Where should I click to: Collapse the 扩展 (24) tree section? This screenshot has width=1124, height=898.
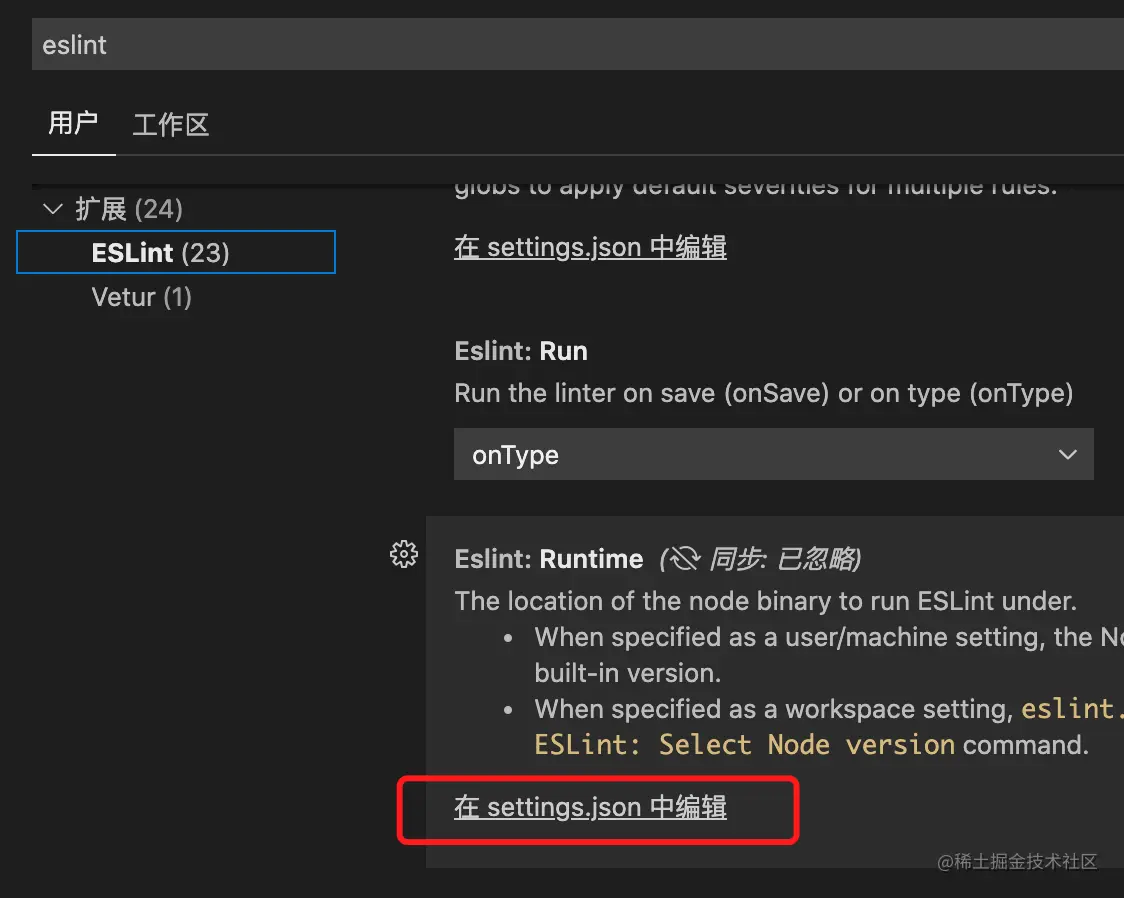53,209
